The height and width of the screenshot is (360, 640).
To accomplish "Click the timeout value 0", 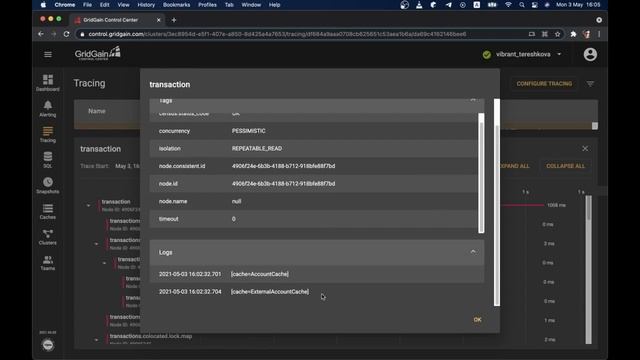I will coord(233,219).
